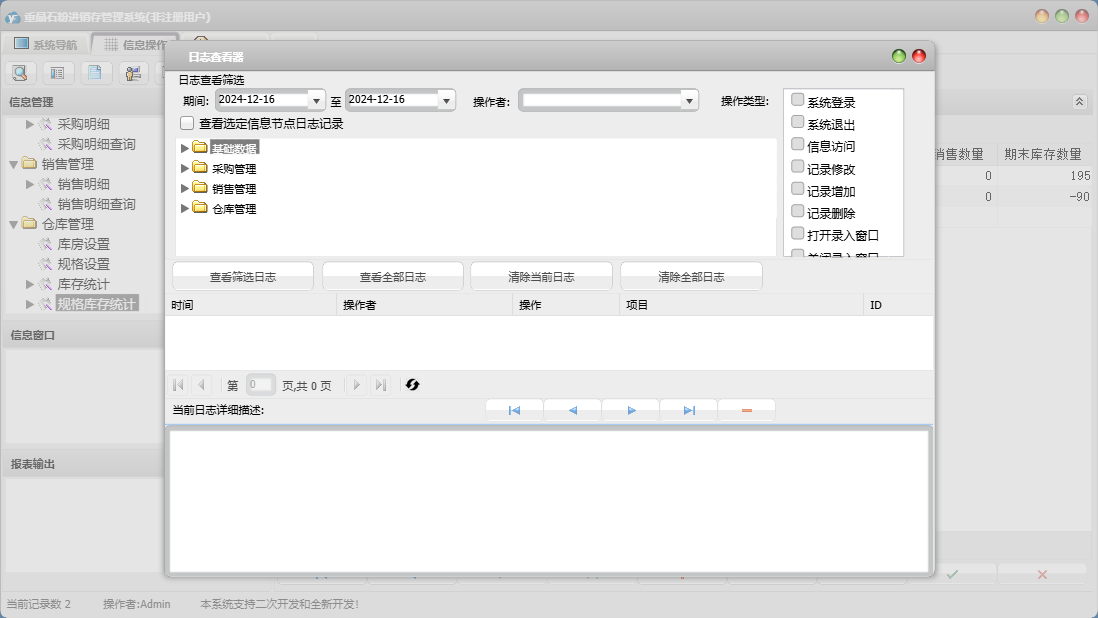Click the 报表输出 panel header
The width and height of the screenshot is (1098, 618).
click(x=83, y=464)
